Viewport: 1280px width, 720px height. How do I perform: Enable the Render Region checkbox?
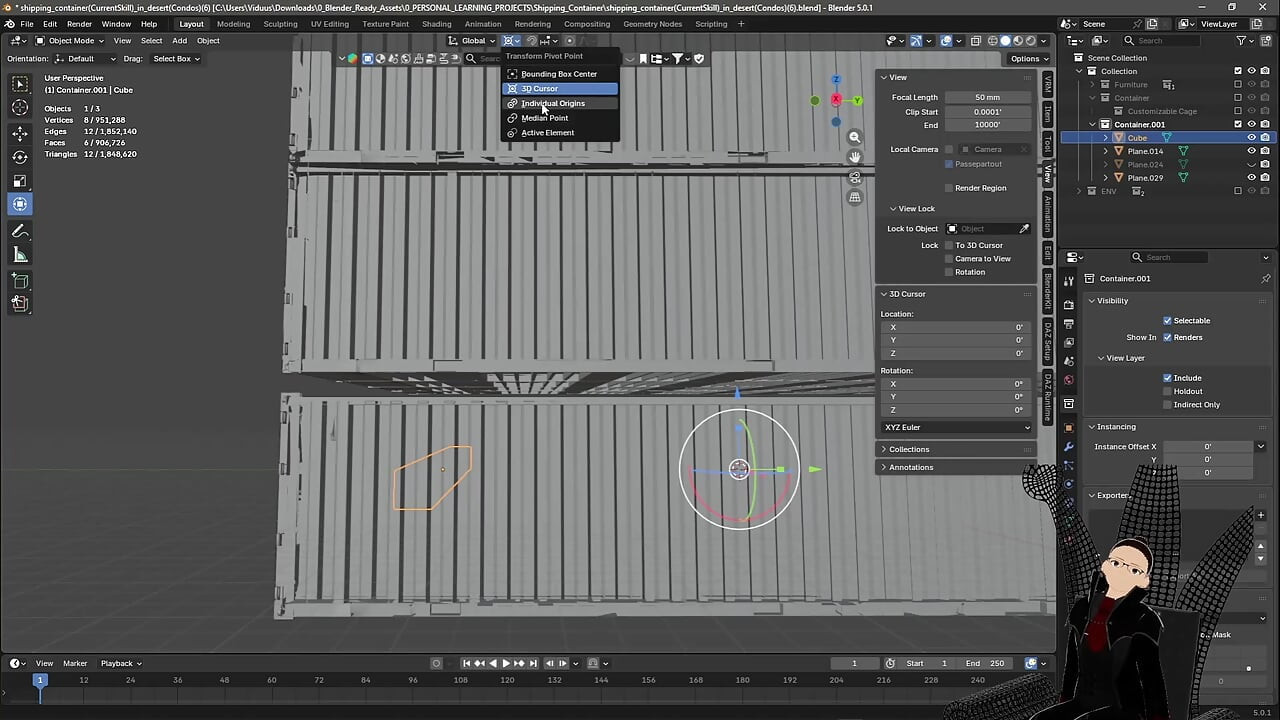point(949,188)
